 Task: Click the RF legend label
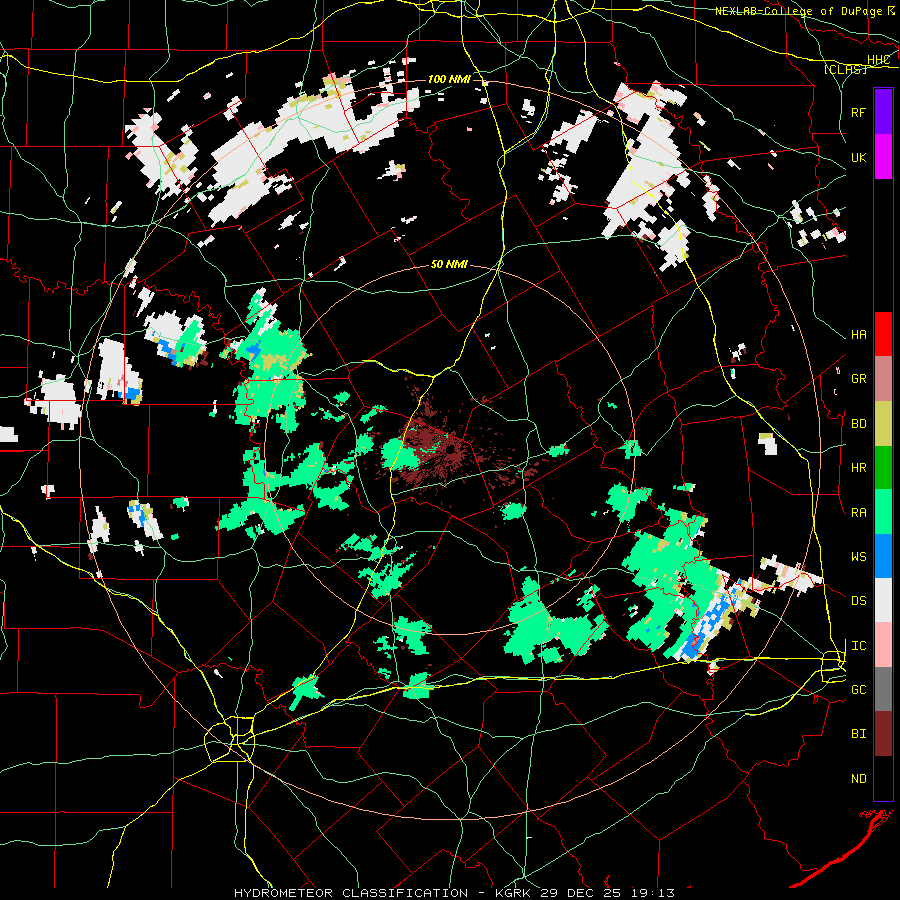(x=858, y=112)
